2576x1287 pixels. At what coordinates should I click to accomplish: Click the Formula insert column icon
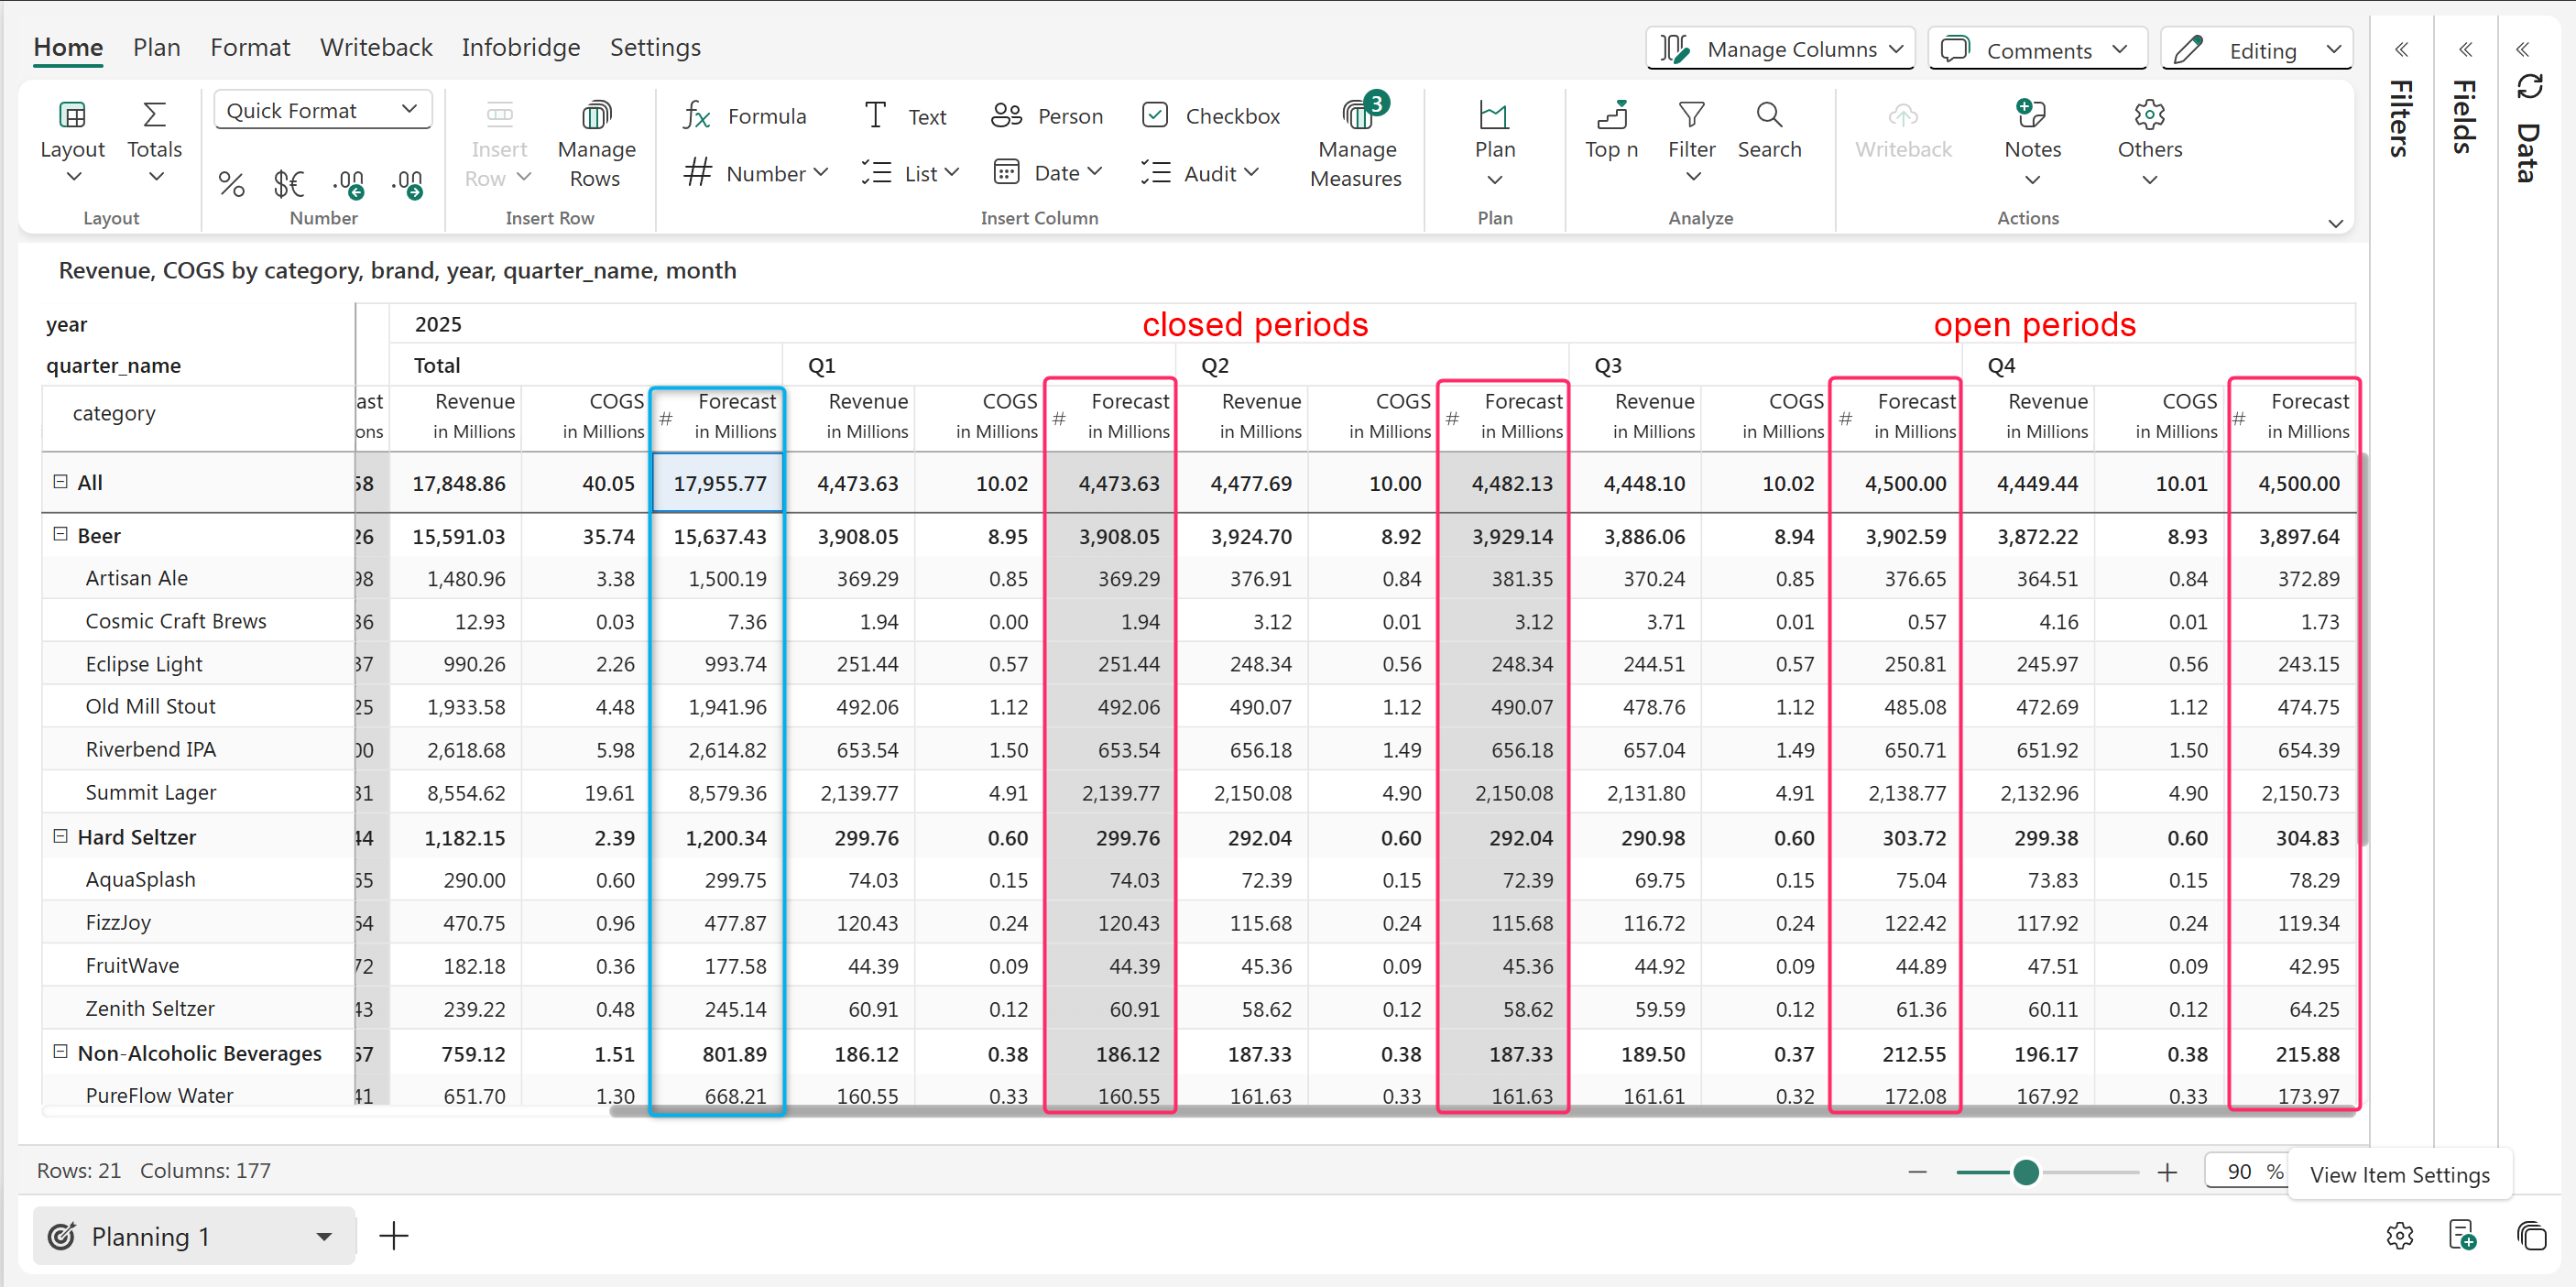(x=697, y=116)
